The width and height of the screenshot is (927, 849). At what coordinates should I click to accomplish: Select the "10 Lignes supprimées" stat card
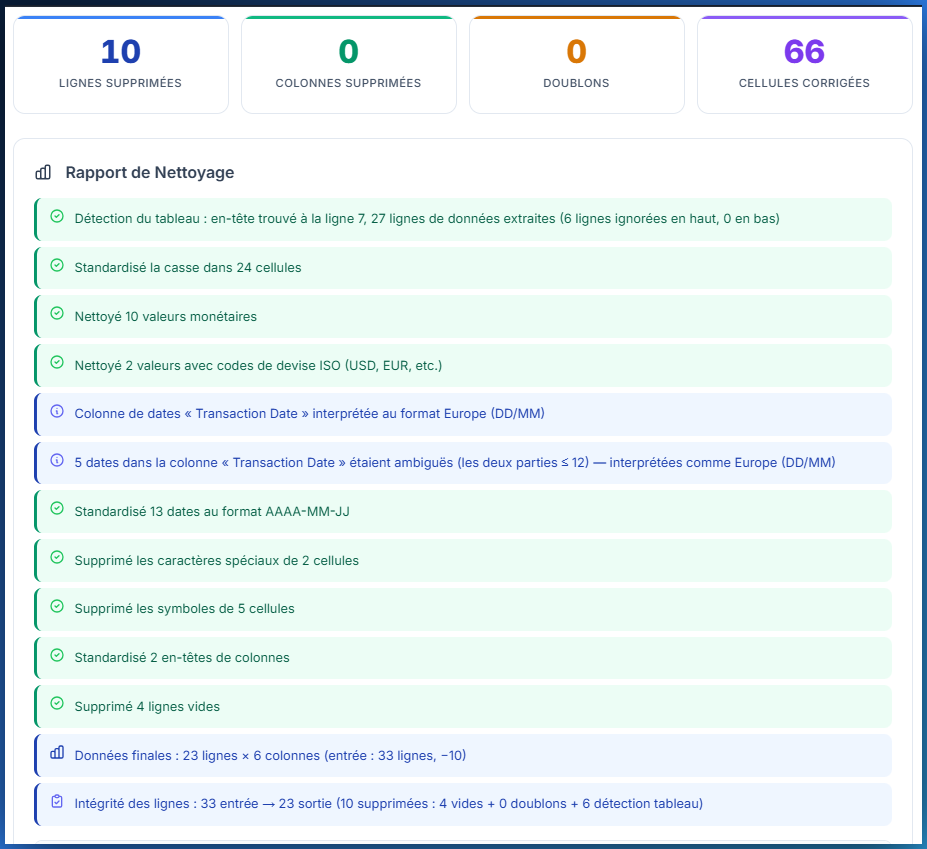click(121, 62)
